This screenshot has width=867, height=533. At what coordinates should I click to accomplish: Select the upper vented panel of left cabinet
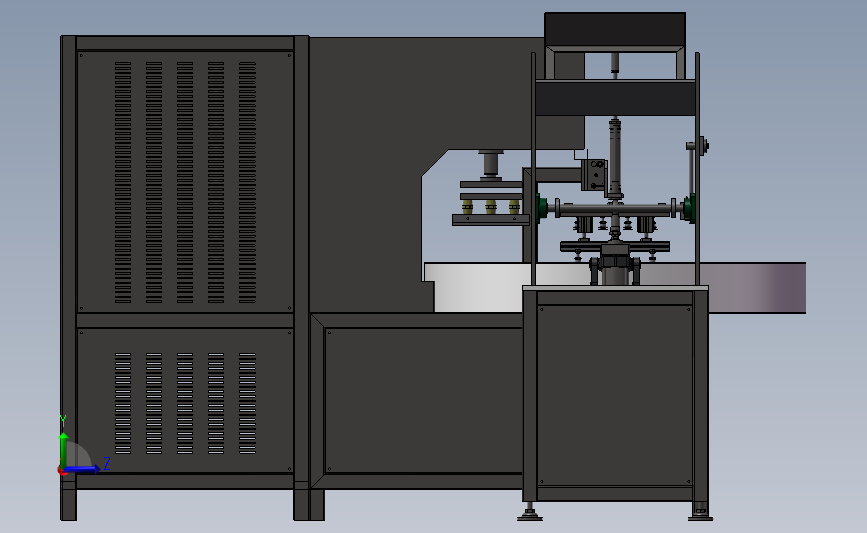pos(185,182)
